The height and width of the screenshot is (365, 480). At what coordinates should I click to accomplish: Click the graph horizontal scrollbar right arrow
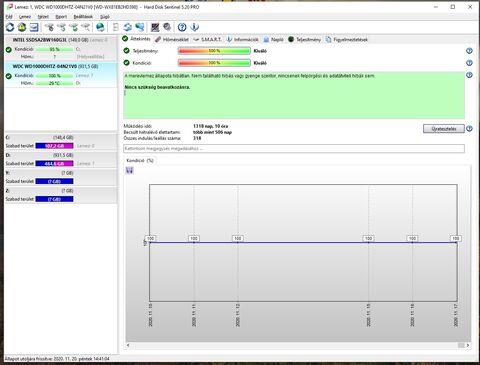point(468,345)
